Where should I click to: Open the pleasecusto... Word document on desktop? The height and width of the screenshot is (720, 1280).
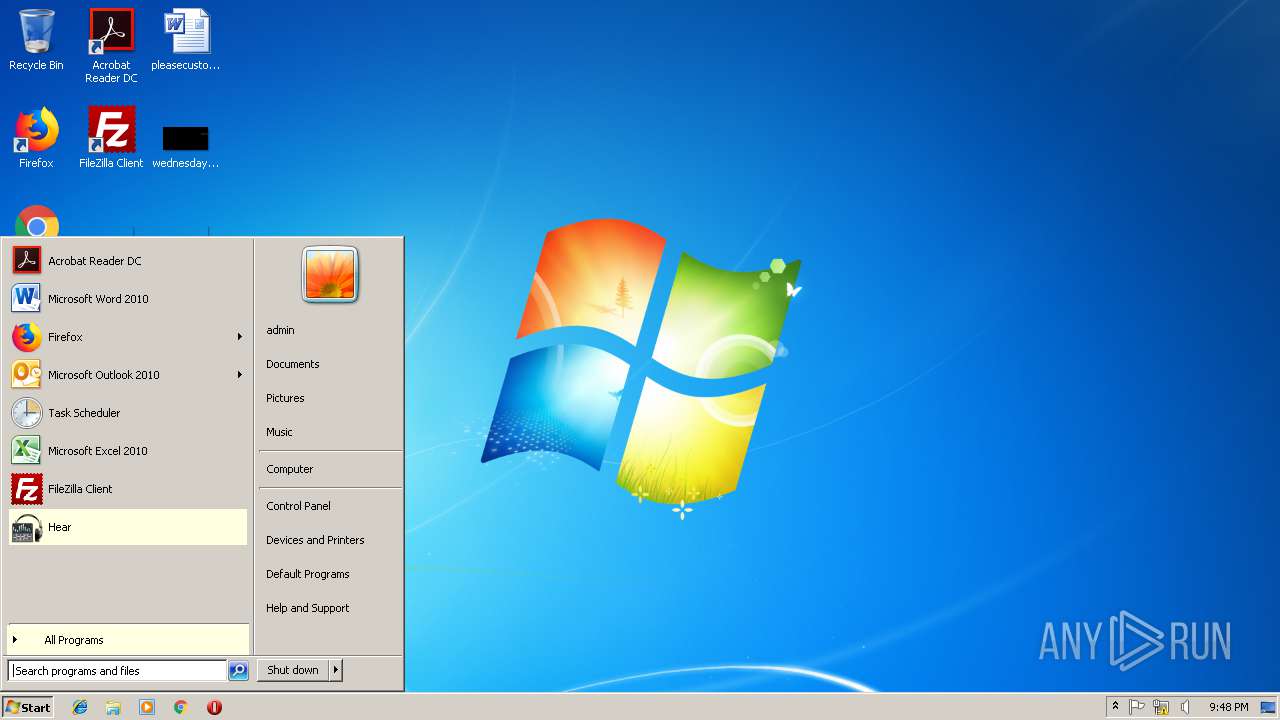(186, 40)
